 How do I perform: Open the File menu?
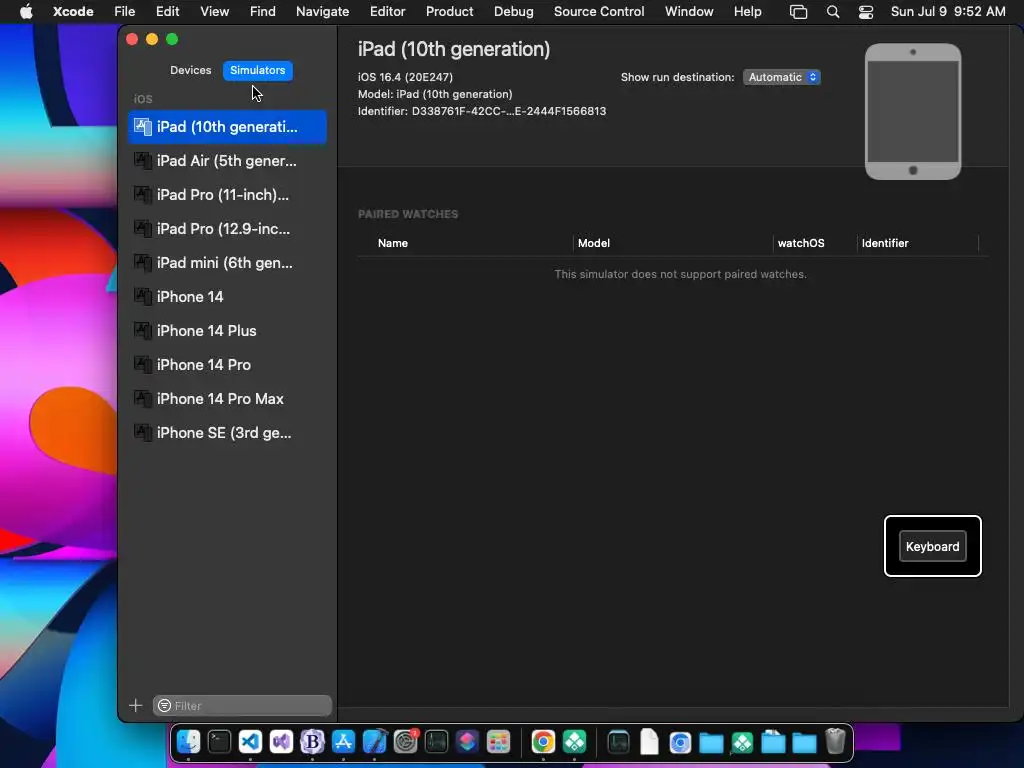coord(124,12)
